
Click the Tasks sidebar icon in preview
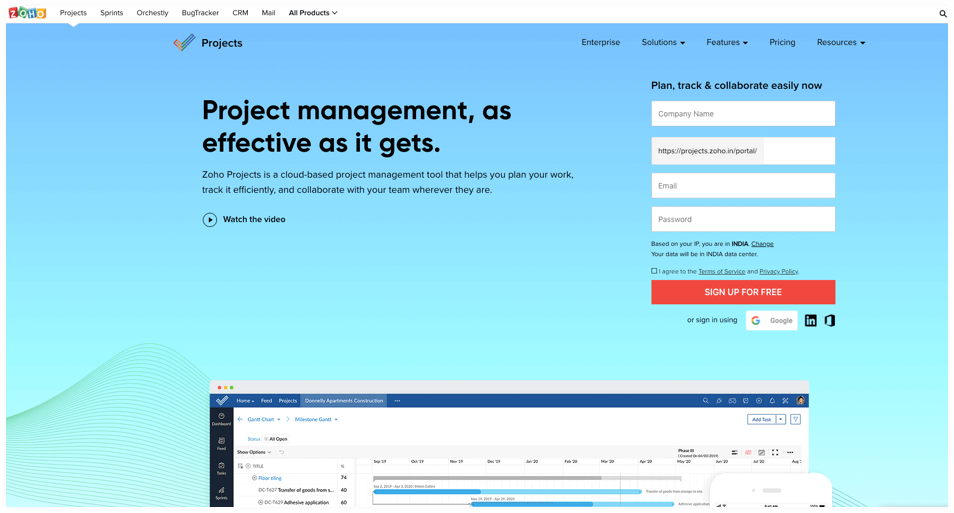[221, 468]
